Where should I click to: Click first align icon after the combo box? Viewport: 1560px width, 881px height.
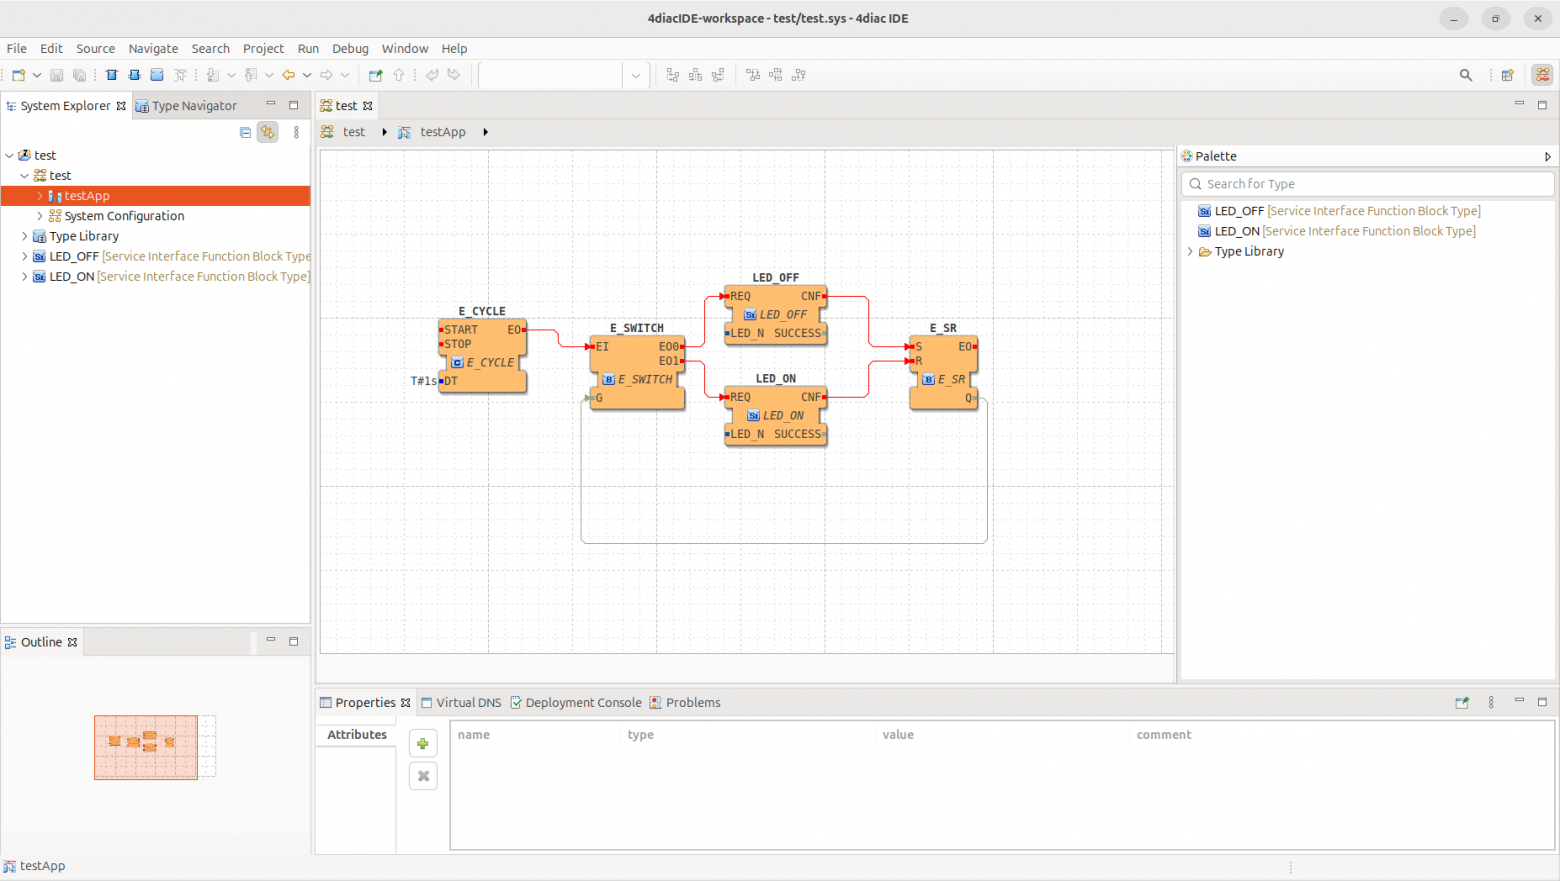[x=673, y=75]
